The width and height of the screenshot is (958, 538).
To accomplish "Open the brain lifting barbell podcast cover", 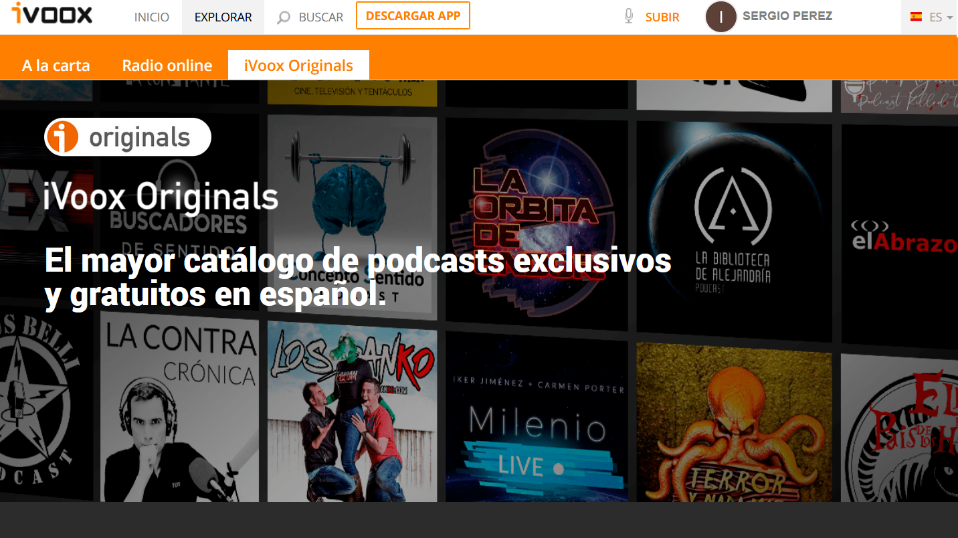I will click(352, 215).
